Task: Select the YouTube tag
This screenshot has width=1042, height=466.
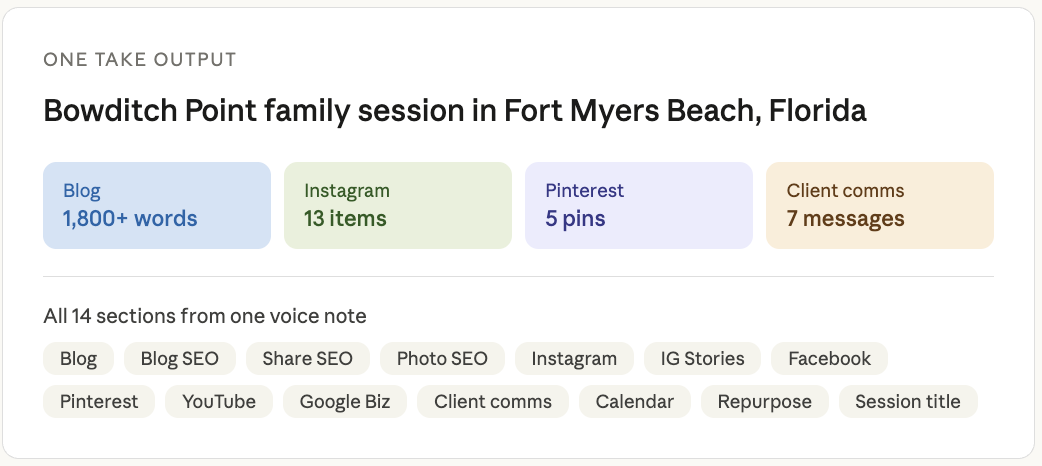Action: pos(219,402)
